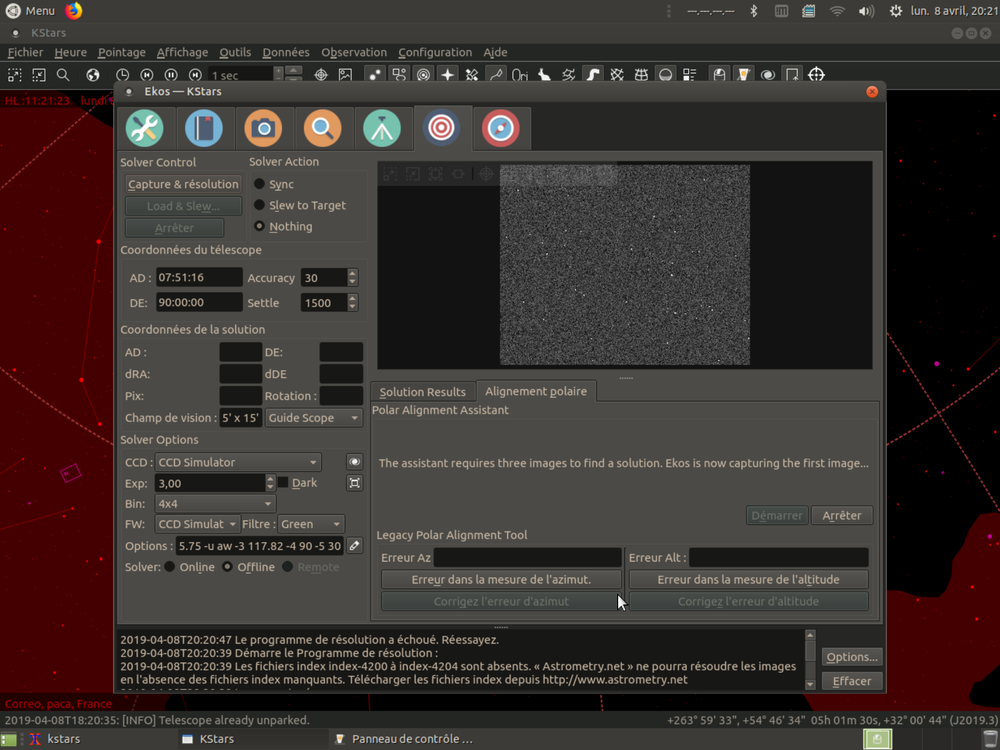Edit solver options with the pencil icon
Viewport: 1000px width, 750px height.
(355, 545)
